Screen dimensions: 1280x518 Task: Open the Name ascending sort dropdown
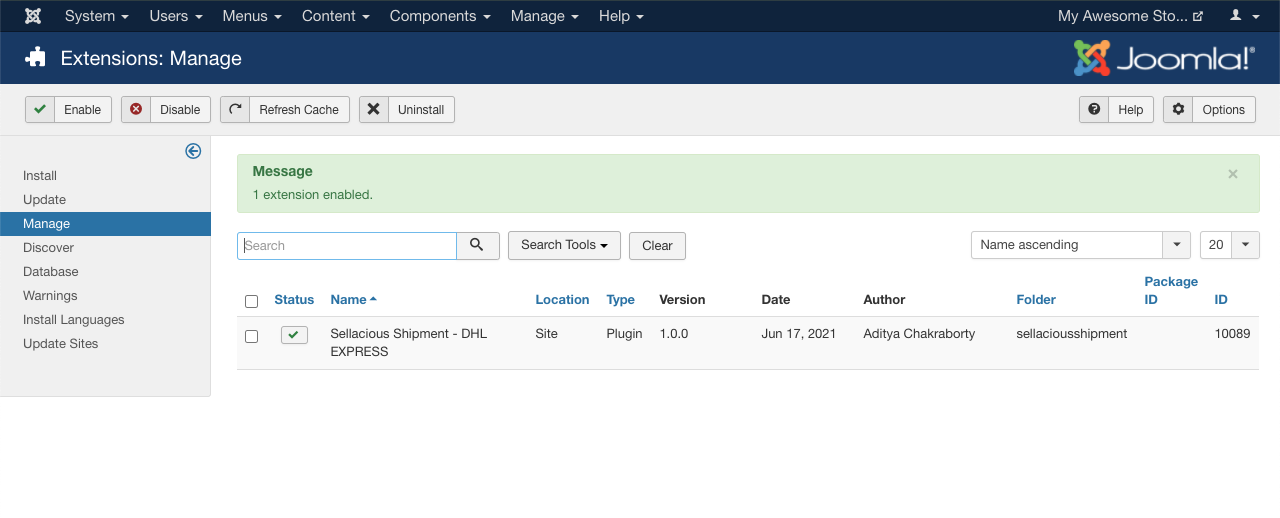(x=1081, y=245)
